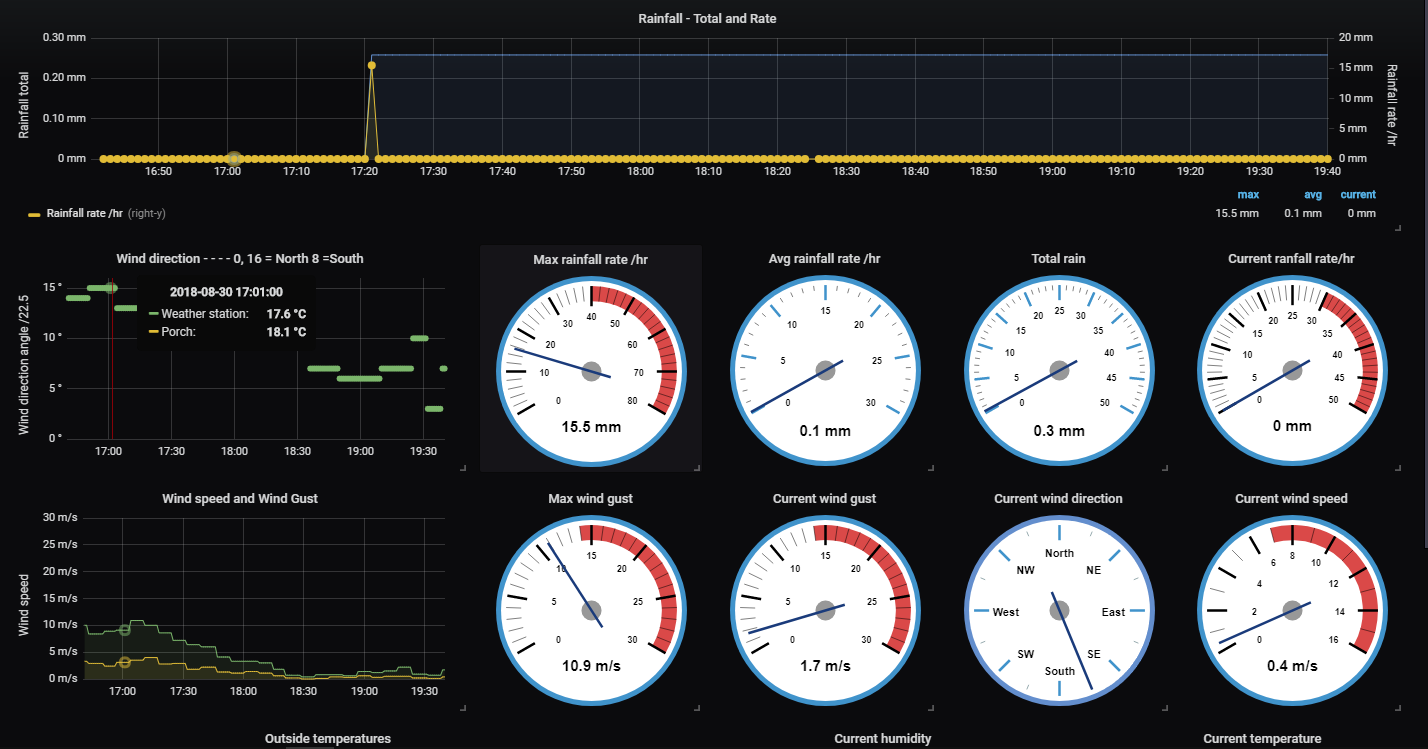Expand the Current wind direction panel title menu
Screen dimensions: 1428x749
(1058, 498)
